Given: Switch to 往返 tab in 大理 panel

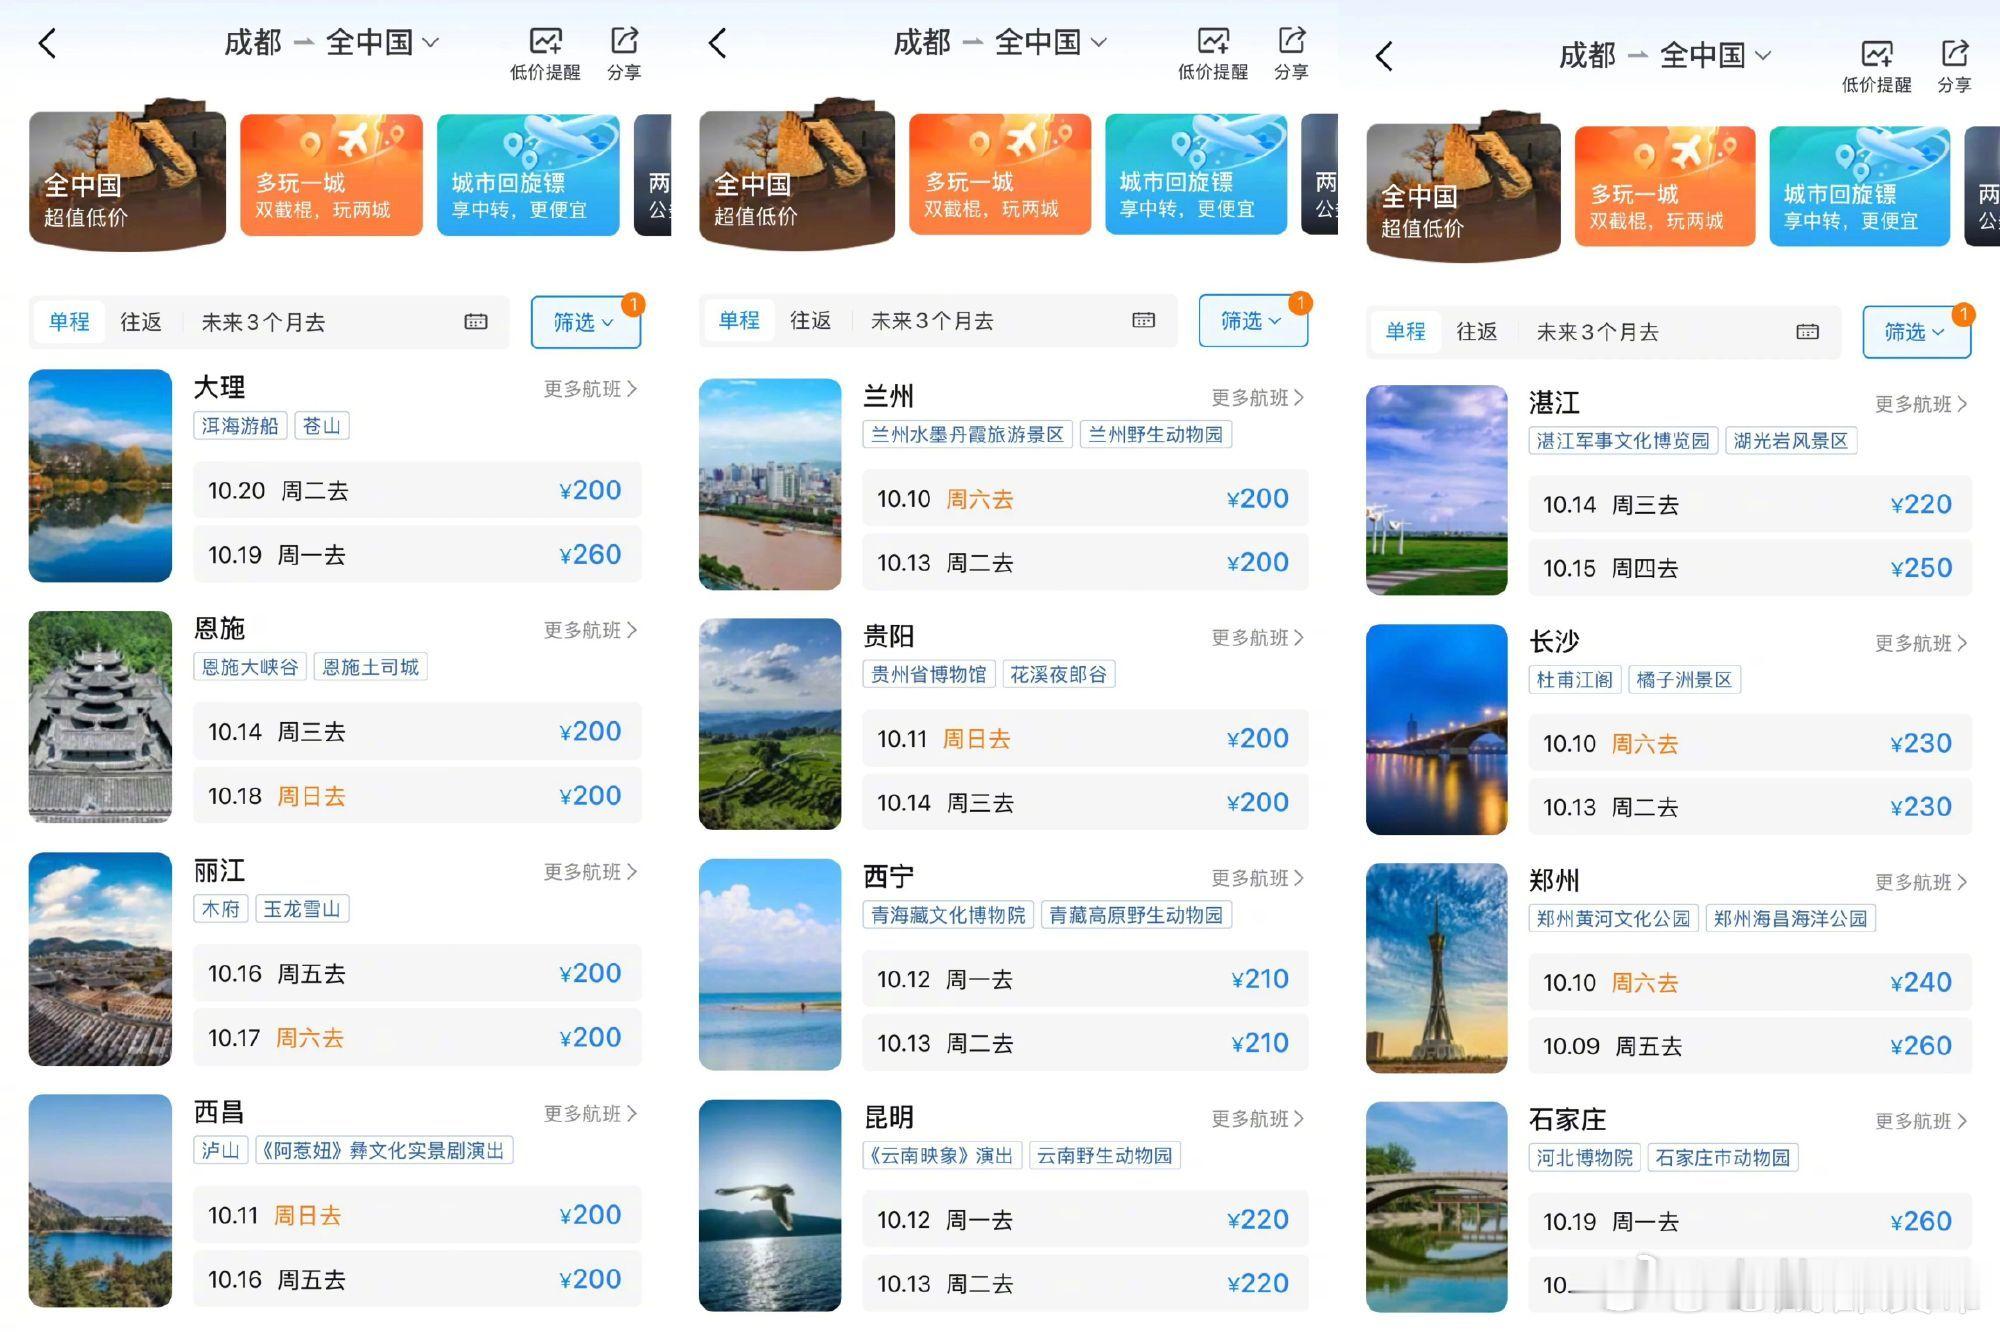Looking at the screenshot, I should click(141, 322).
